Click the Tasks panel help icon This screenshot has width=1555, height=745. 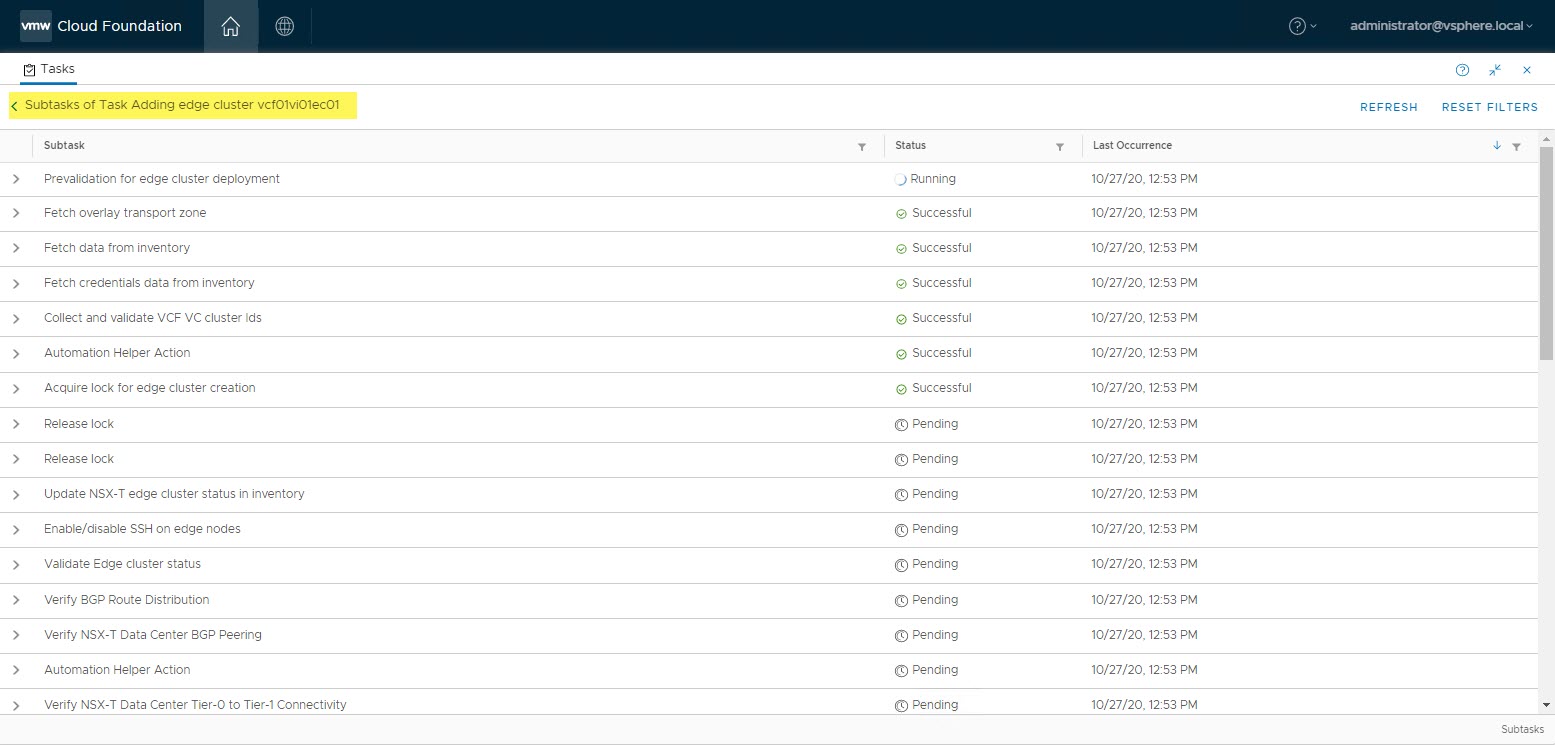[x=1462, y=70]
